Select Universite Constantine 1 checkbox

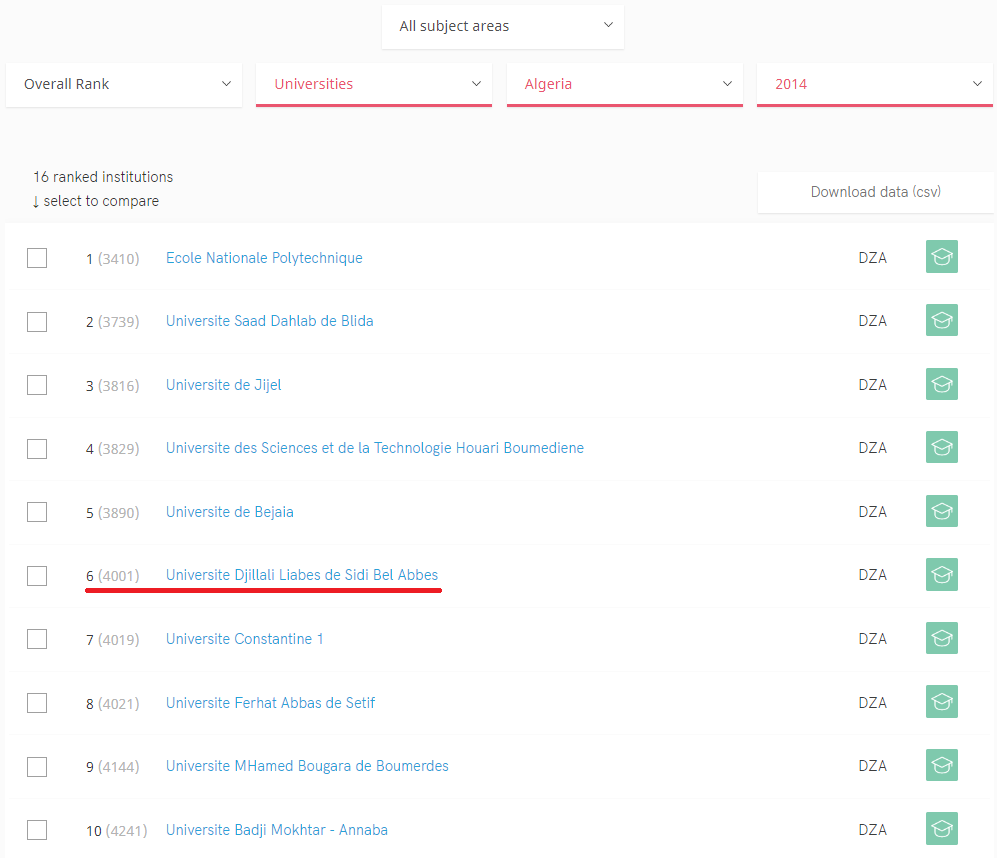click(37, 639)
